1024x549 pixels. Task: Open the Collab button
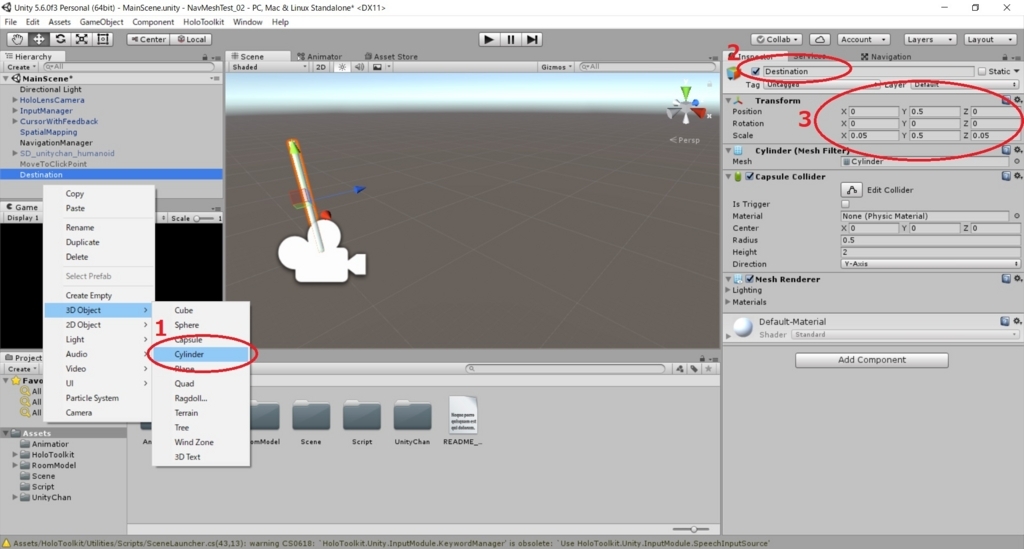777,39
